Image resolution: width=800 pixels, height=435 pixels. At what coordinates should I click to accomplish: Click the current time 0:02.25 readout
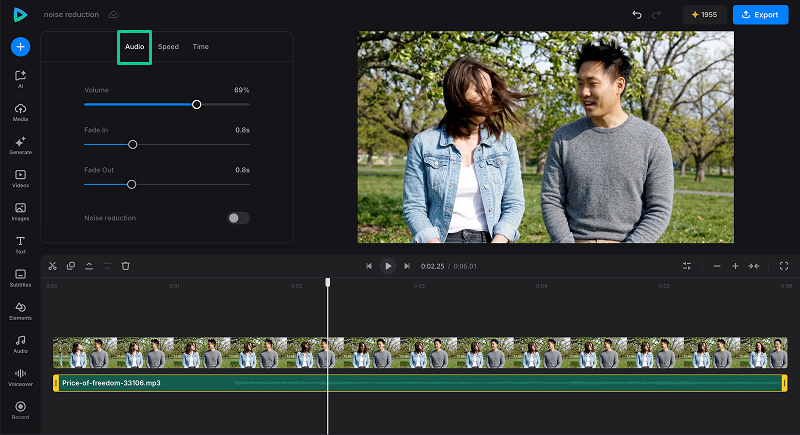point(432,266)
